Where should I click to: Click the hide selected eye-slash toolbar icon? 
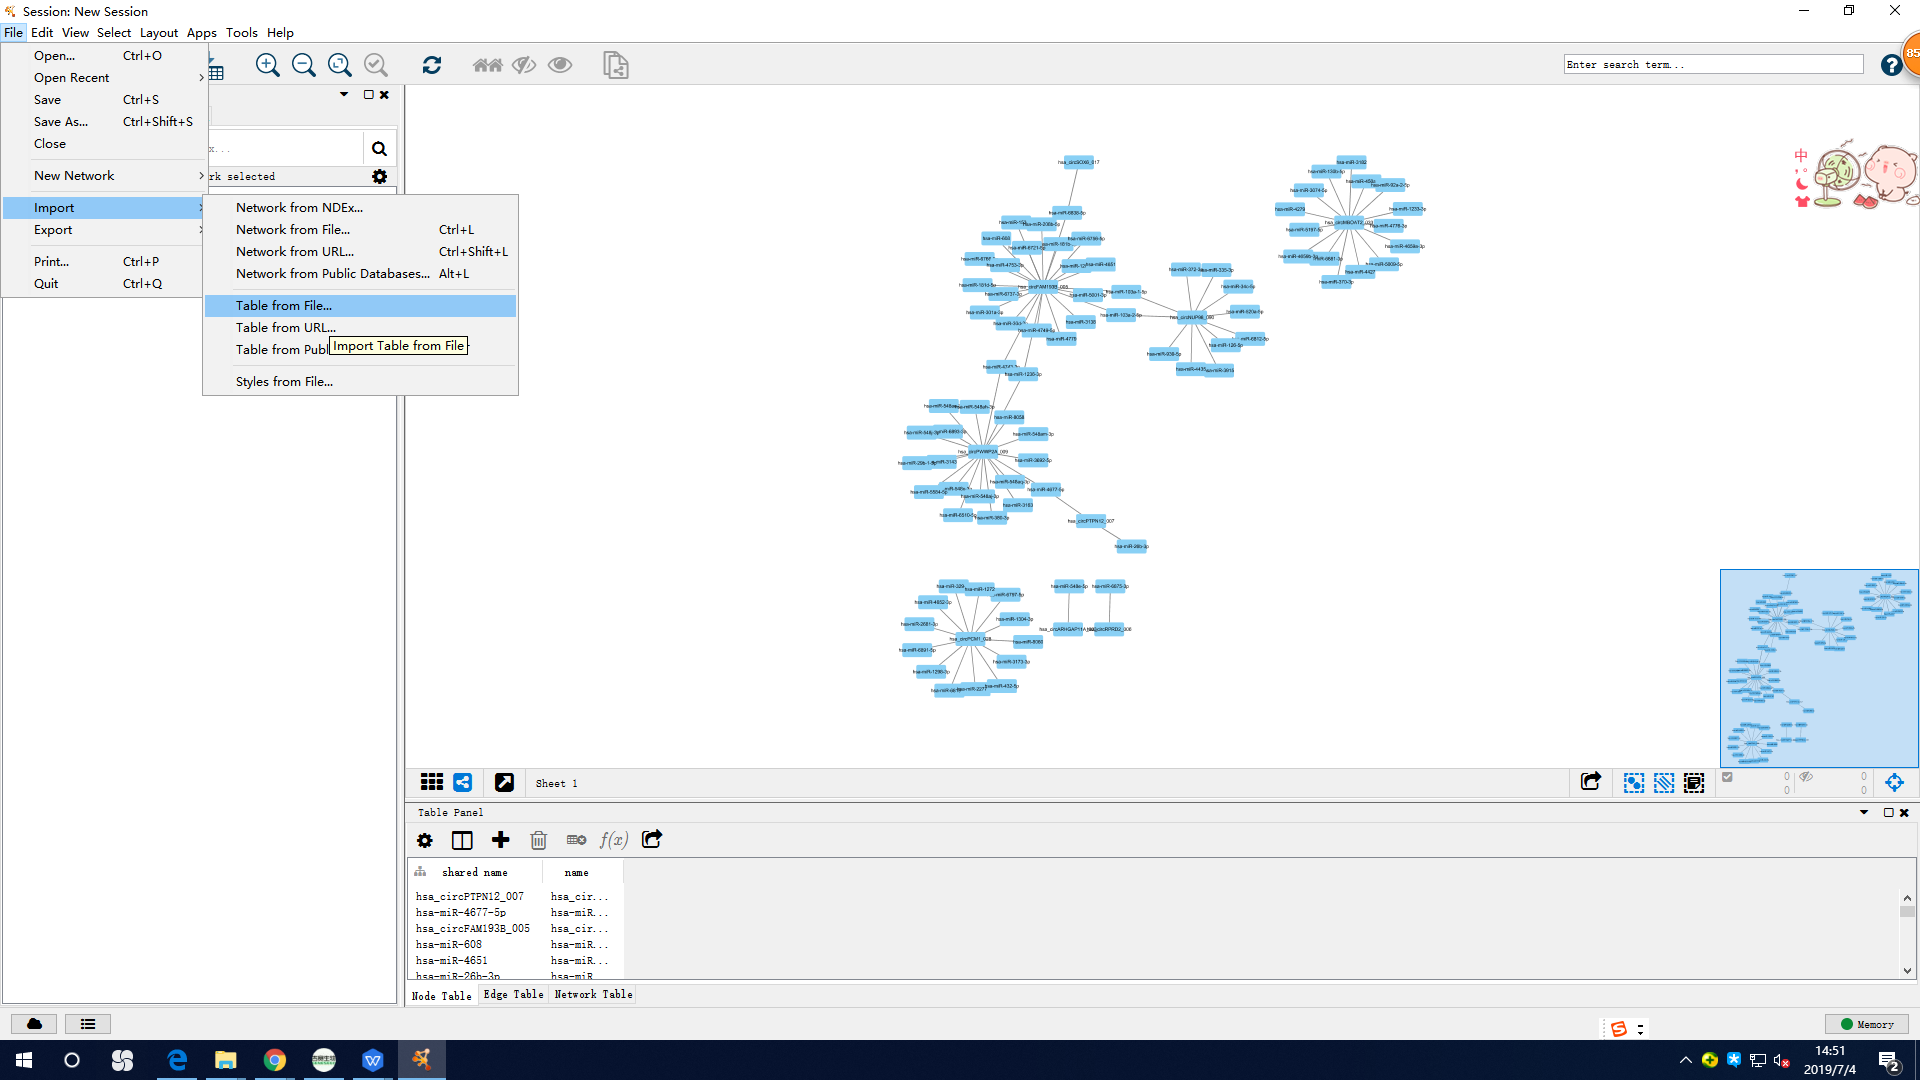point(524,65)
